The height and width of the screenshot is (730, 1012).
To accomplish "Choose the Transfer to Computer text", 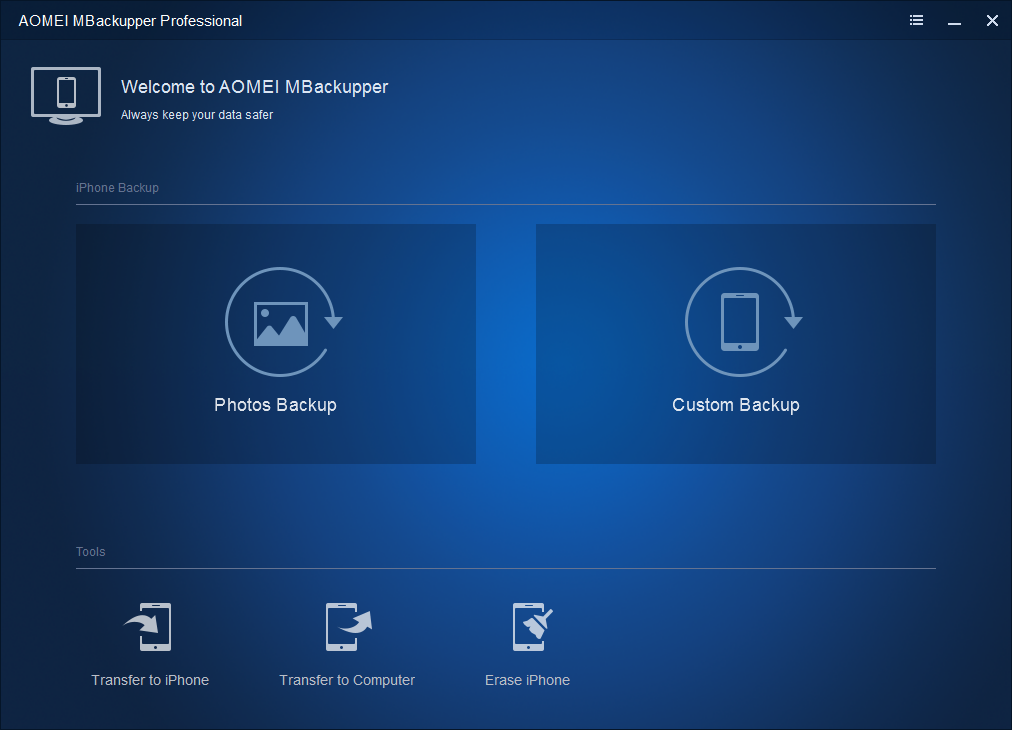I will [347, 680].
